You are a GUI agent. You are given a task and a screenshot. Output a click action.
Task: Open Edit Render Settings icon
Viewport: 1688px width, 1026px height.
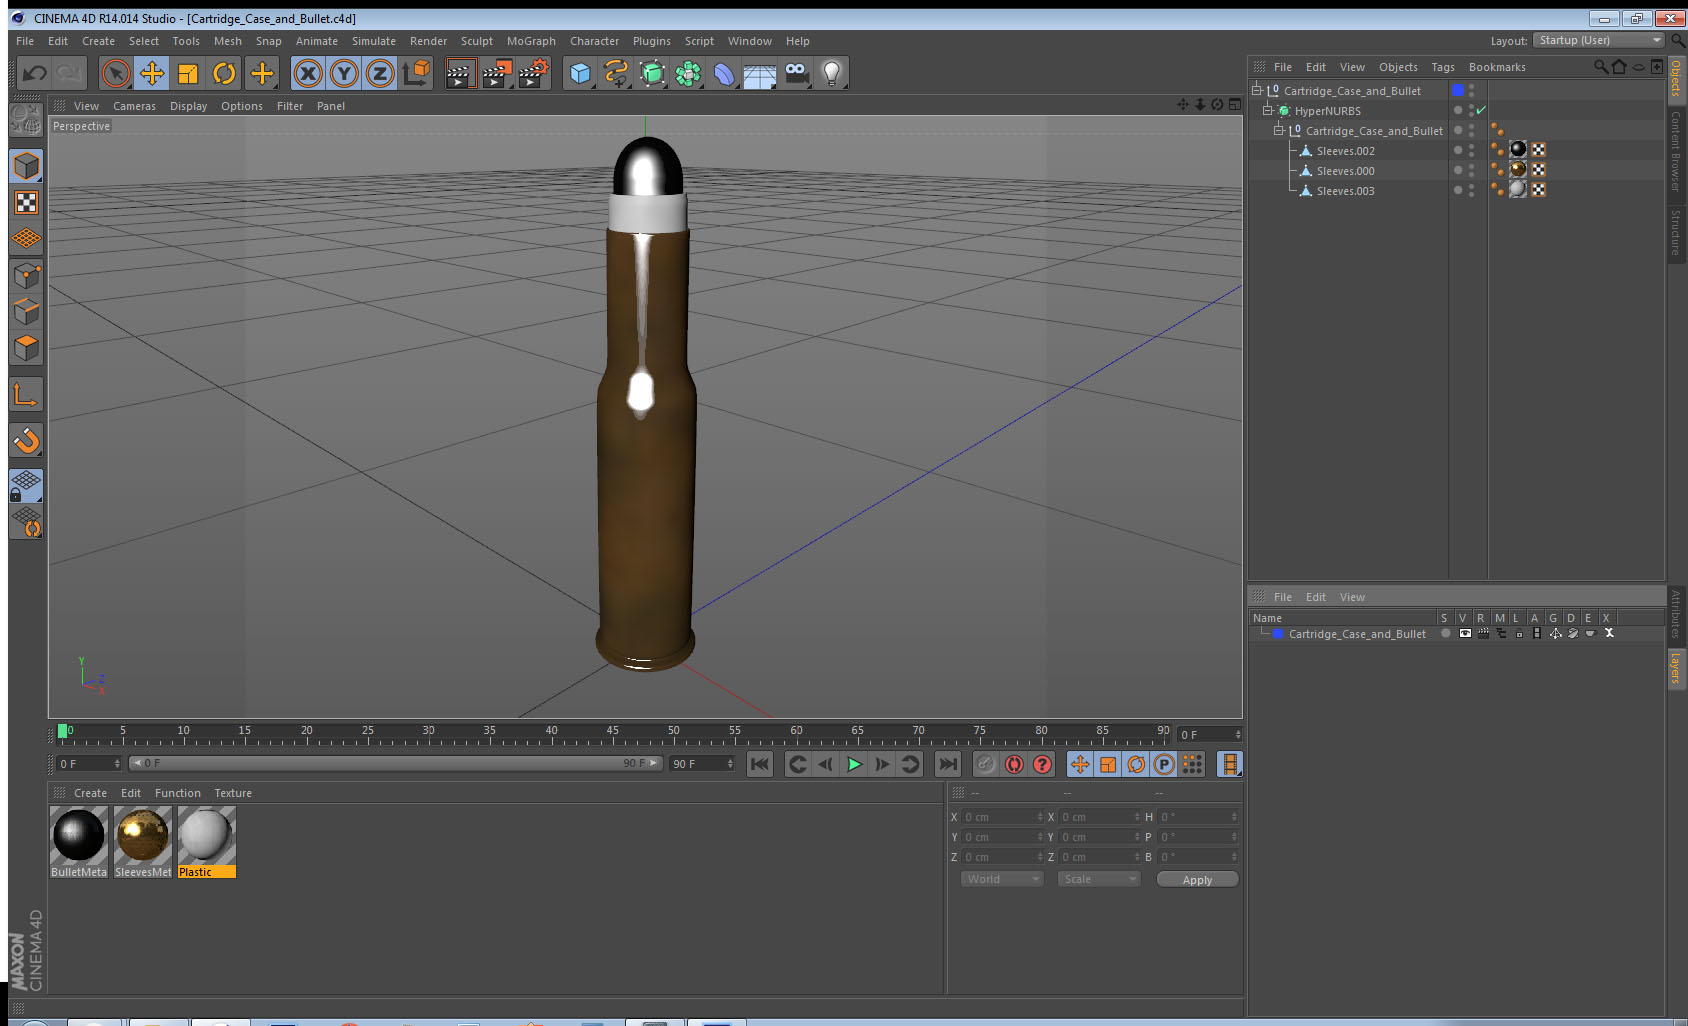tap(534, 73)
